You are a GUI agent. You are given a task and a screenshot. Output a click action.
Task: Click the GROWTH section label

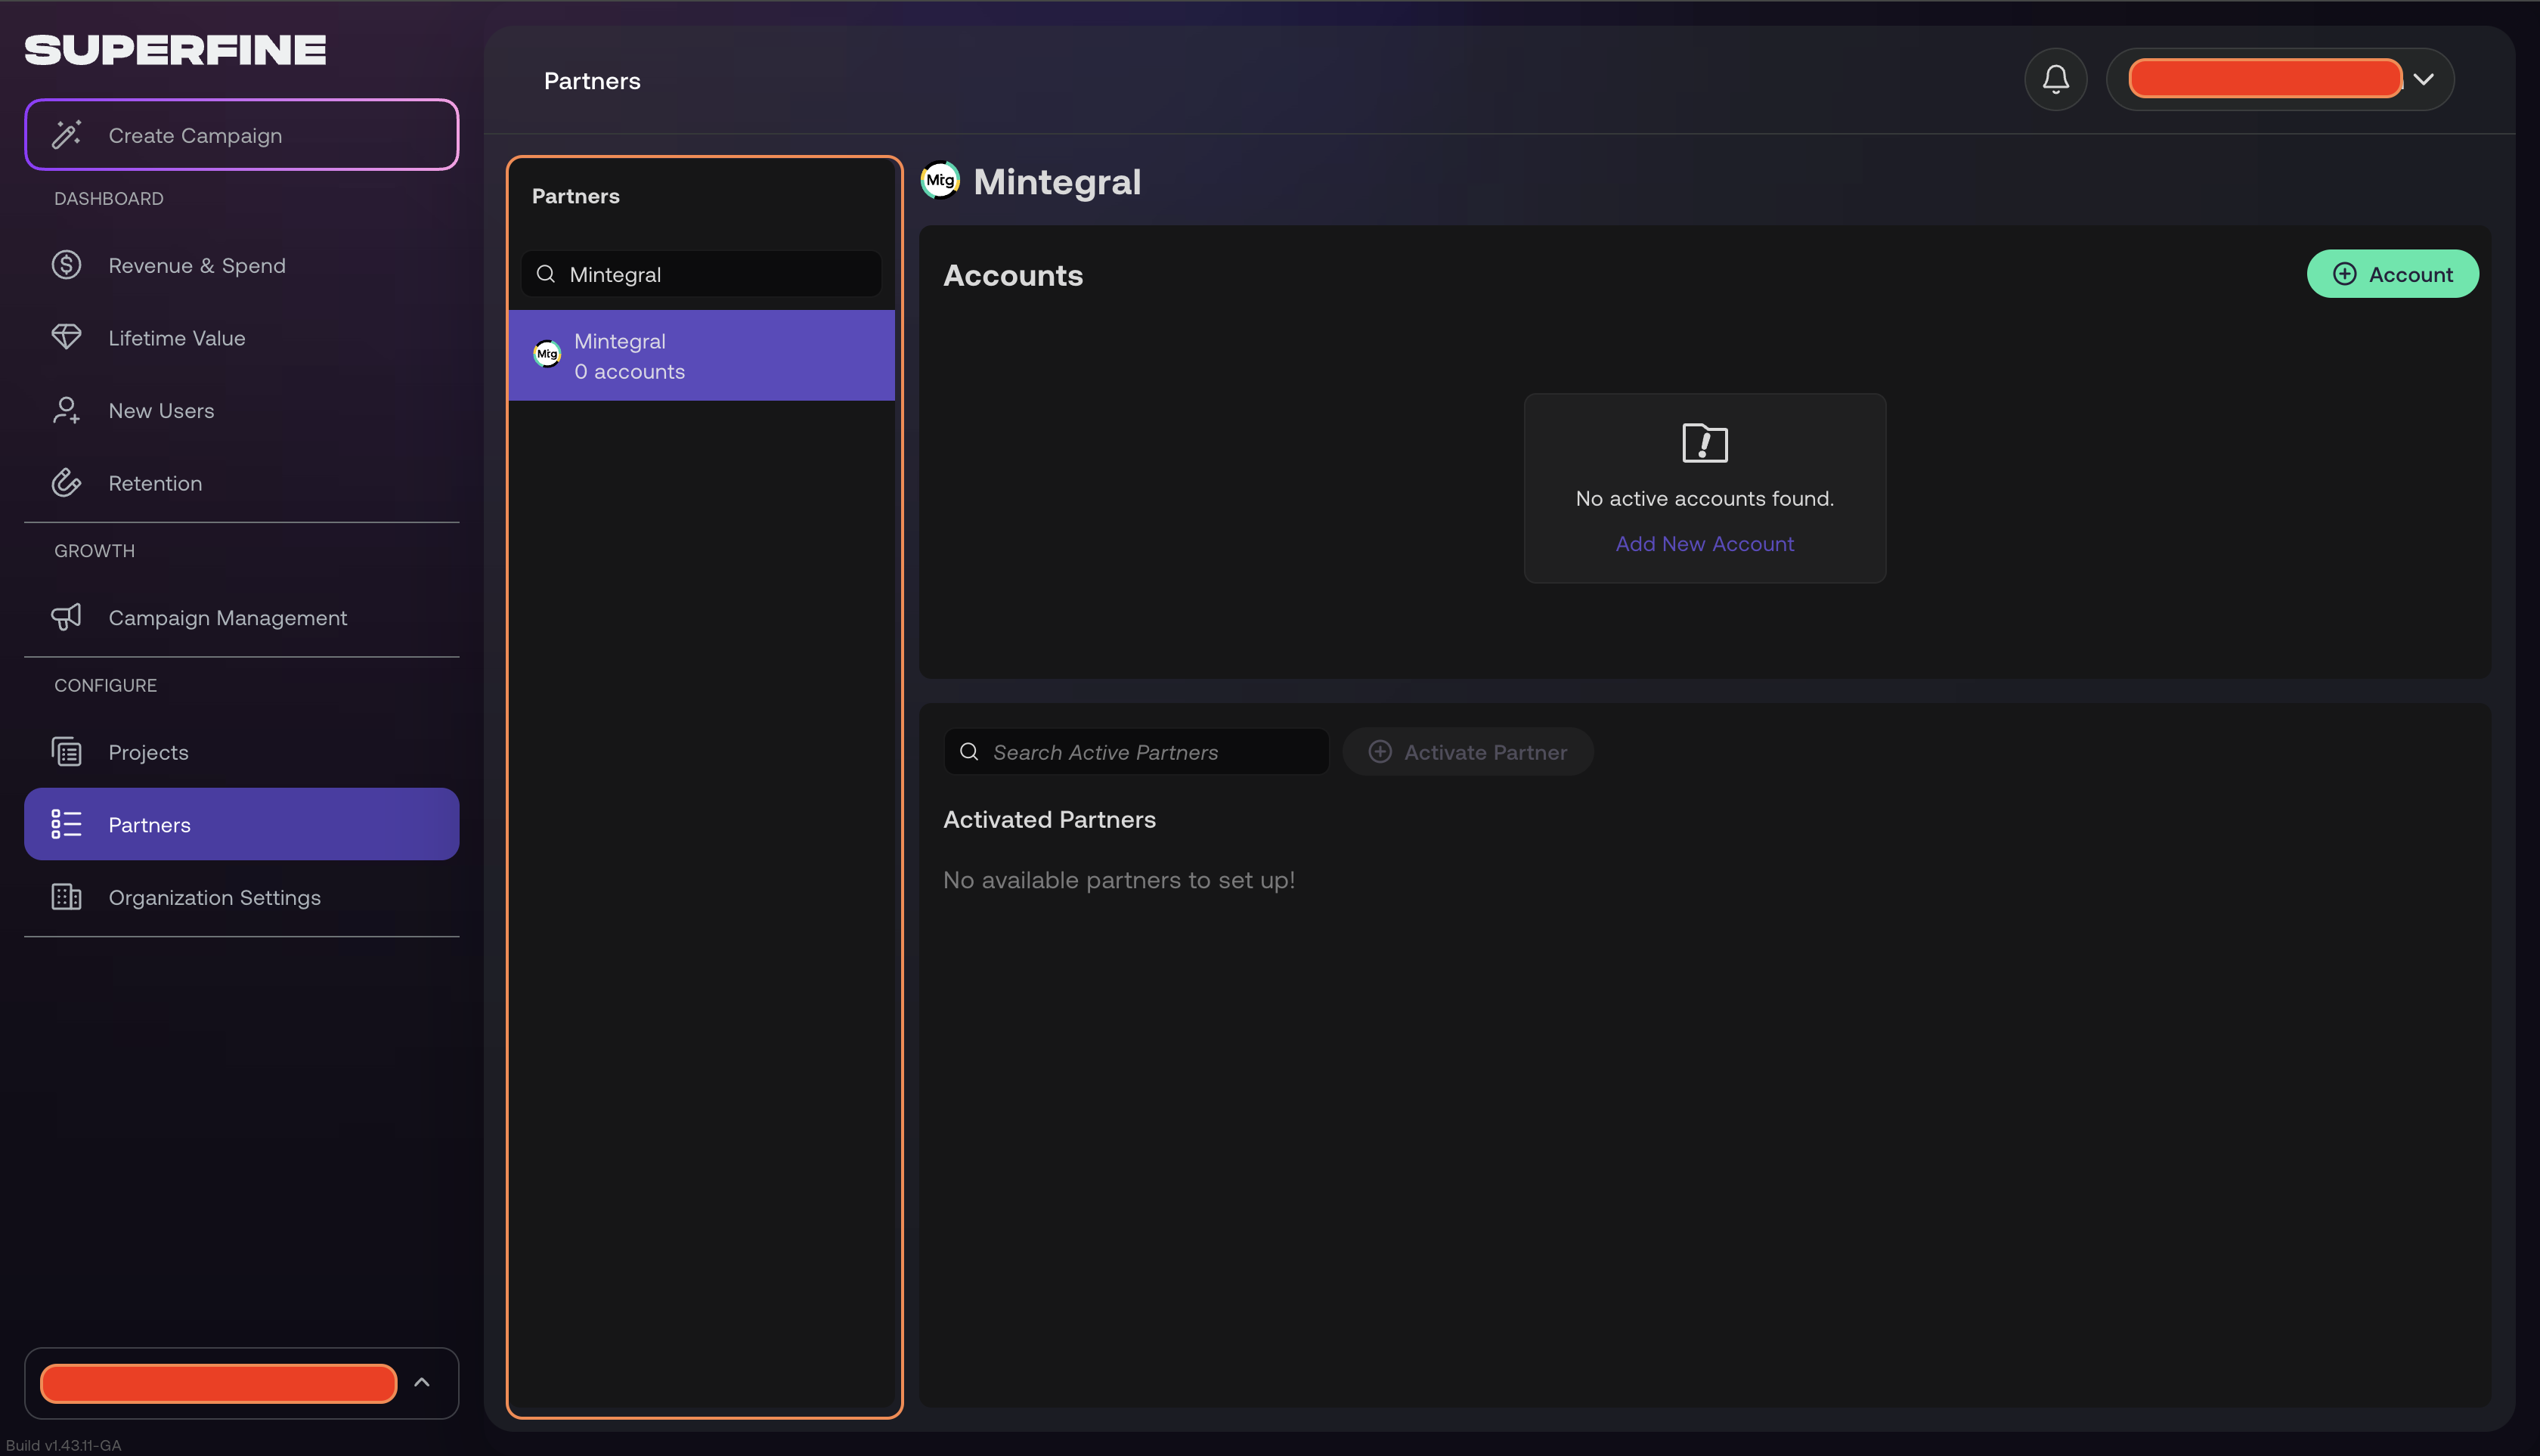(94, 550)
